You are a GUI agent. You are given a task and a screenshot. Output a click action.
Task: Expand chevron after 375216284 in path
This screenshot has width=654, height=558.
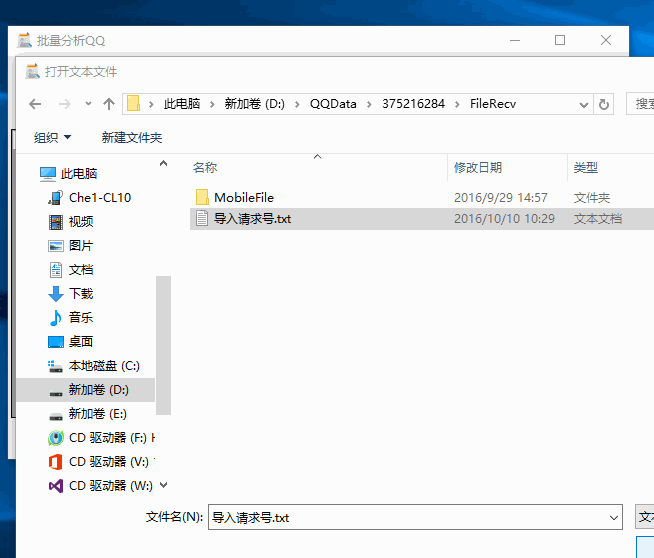tap(457, 104)
